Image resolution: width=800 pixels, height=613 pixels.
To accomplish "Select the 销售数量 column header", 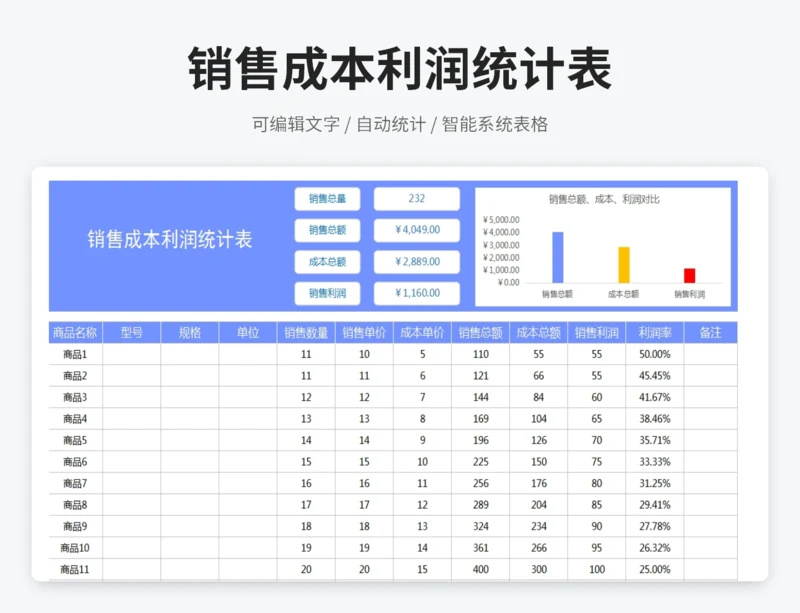I will tap(306, 333).
